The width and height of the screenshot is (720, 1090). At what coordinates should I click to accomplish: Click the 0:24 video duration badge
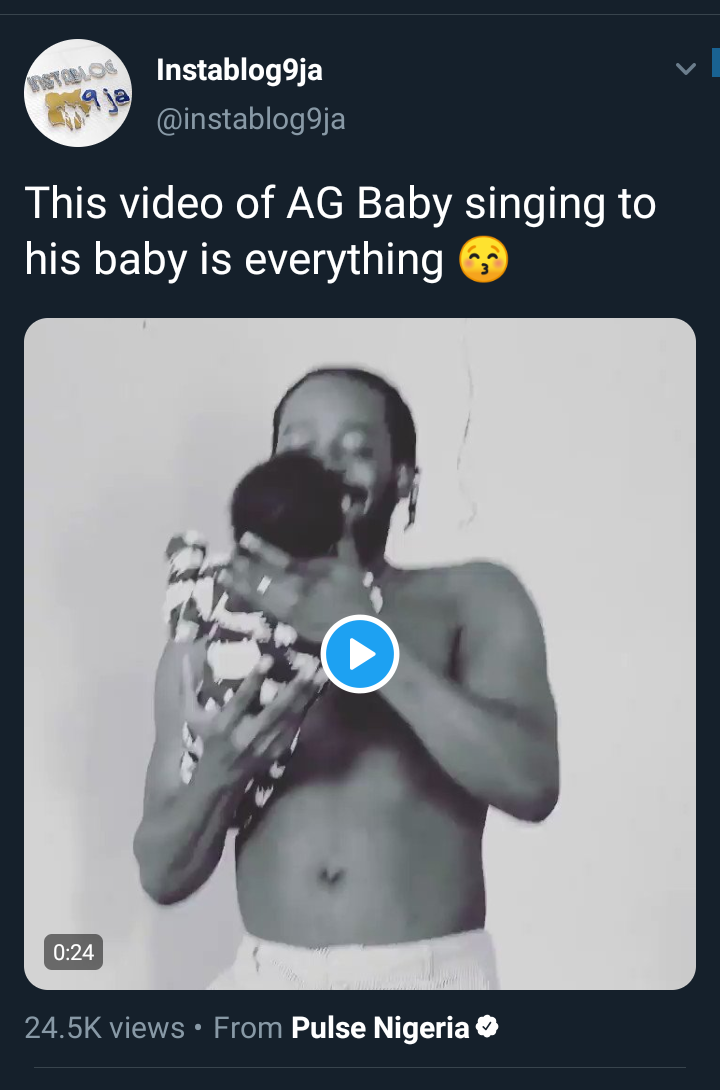tap(73, 952)
